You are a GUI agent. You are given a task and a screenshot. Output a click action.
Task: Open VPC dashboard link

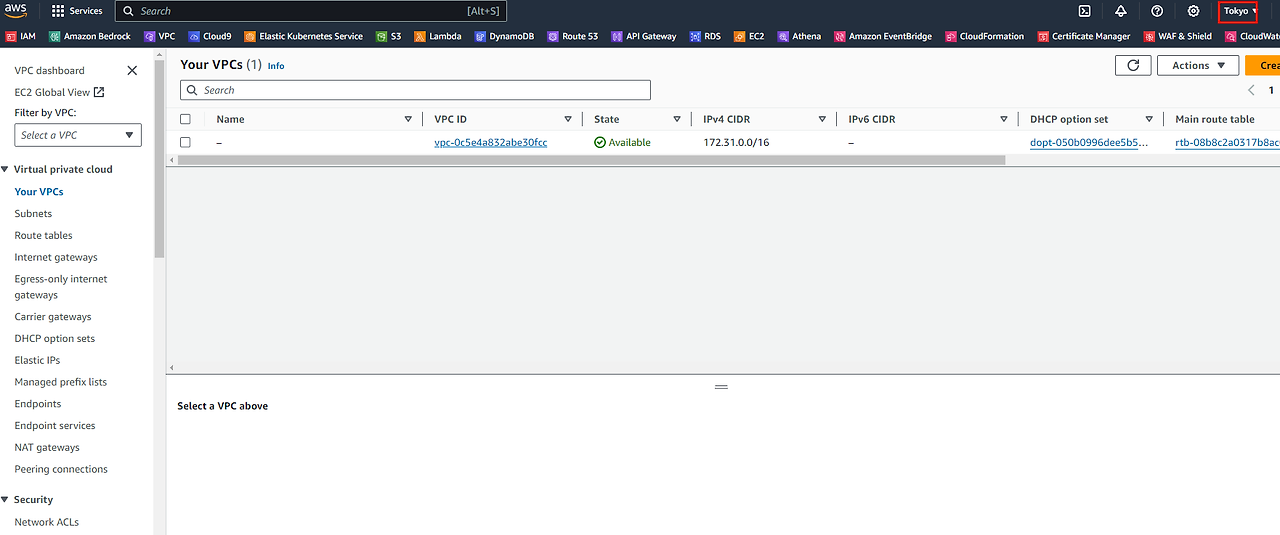49,70
